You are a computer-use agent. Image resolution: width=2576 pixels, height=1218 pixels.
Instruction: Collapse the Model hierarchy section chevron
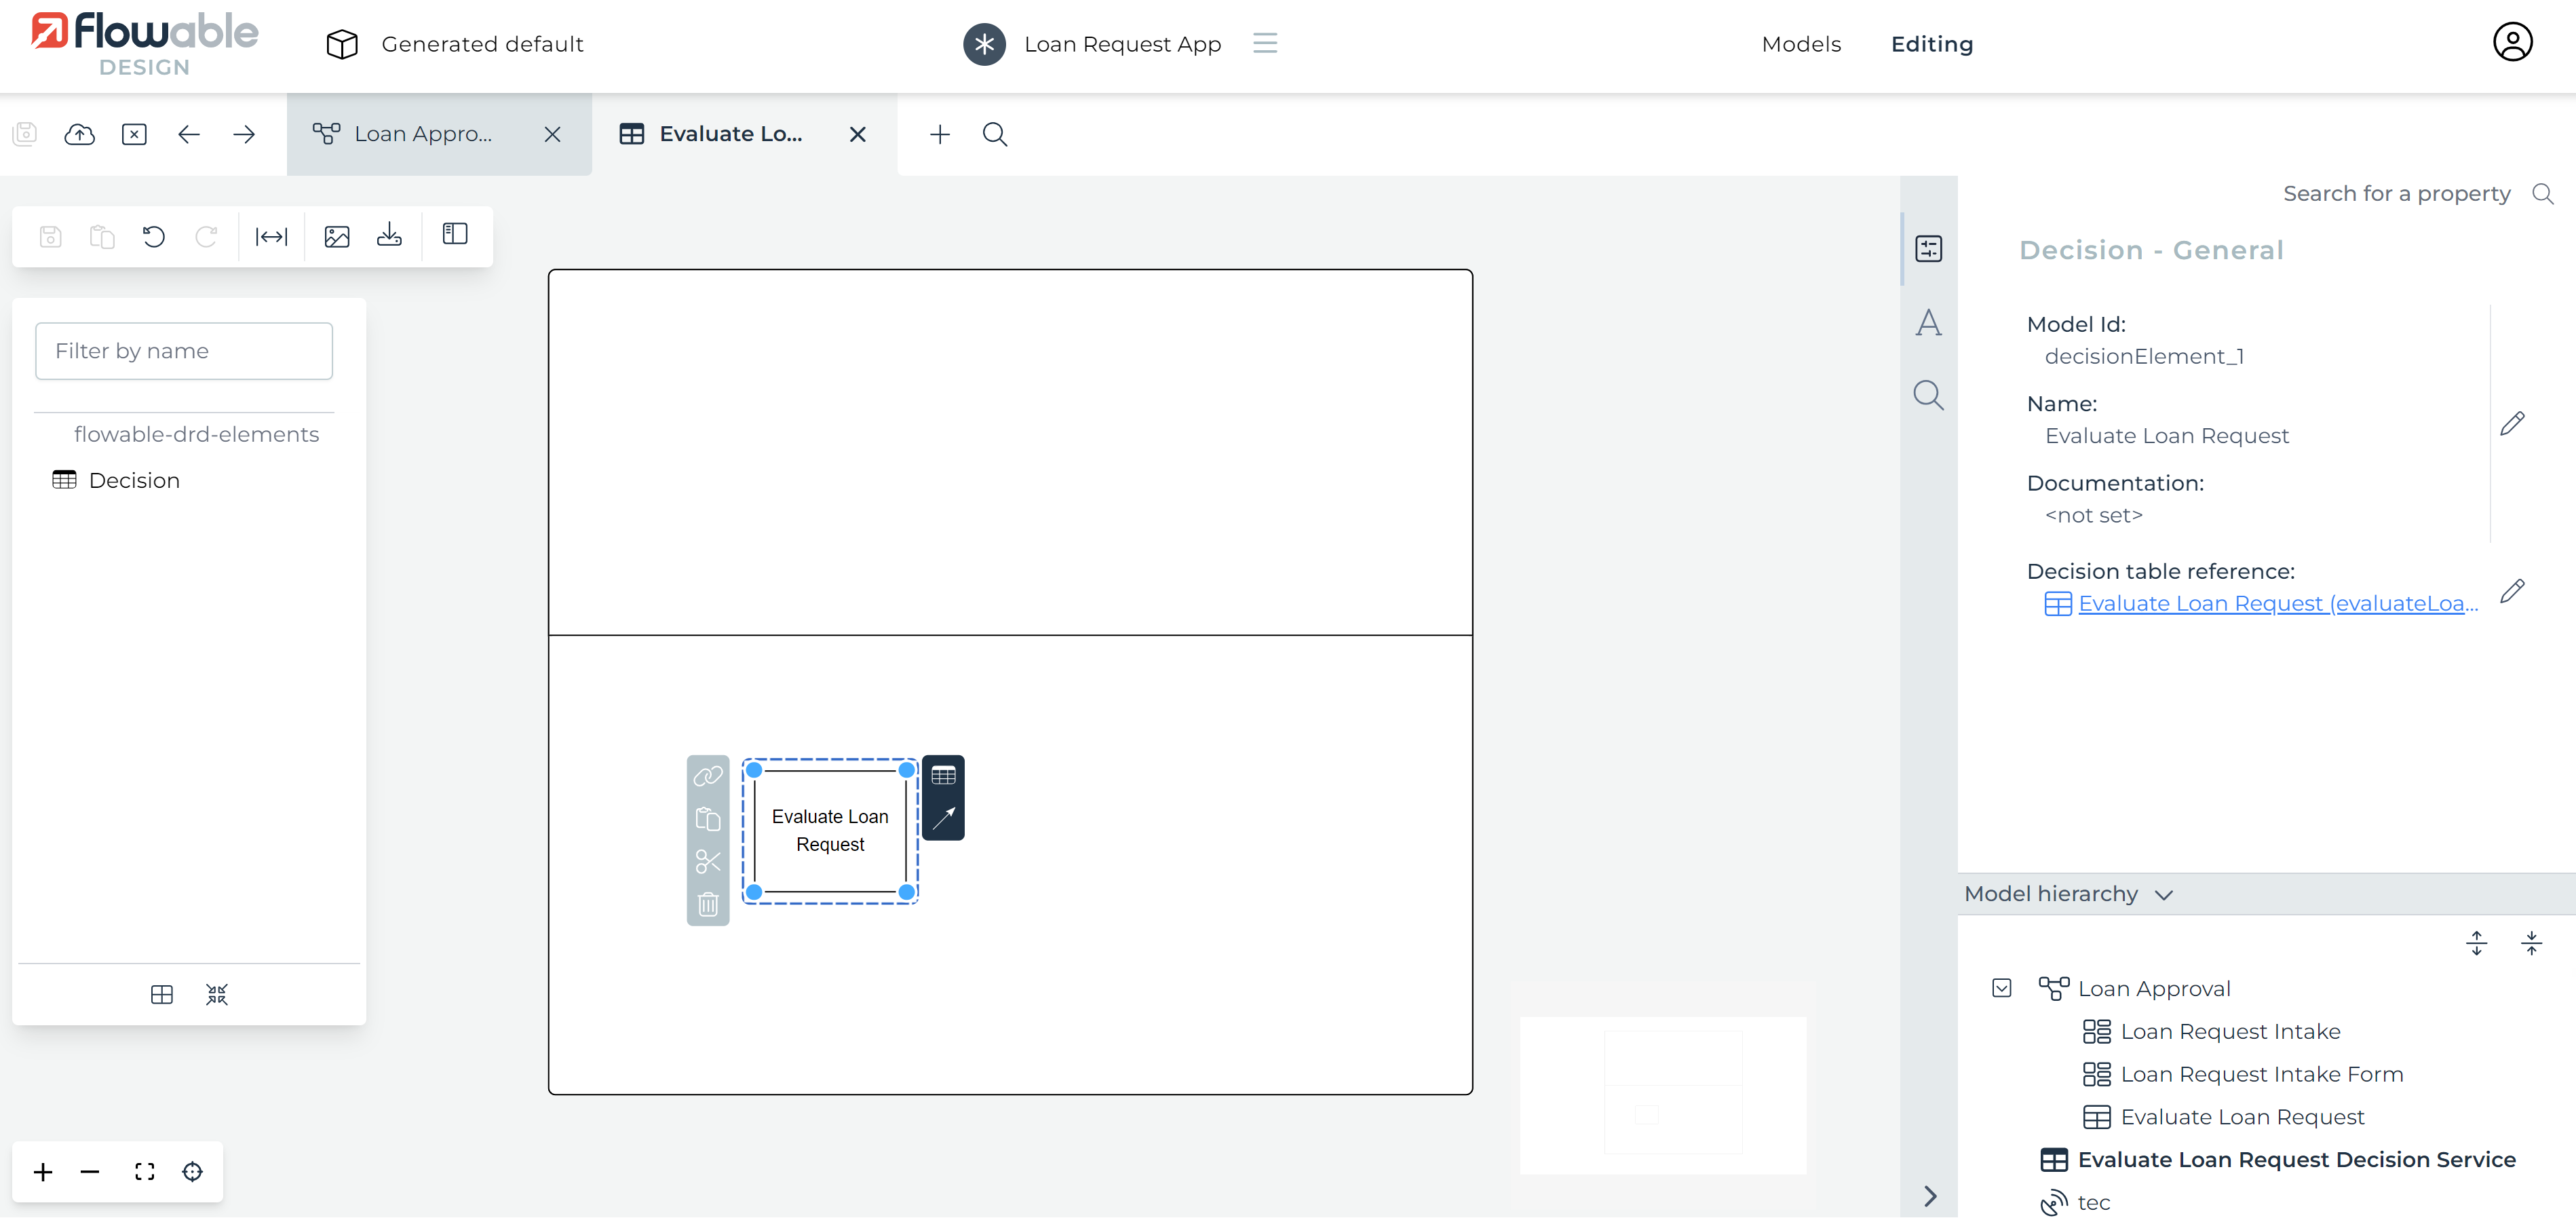[x=2164, y=894]
